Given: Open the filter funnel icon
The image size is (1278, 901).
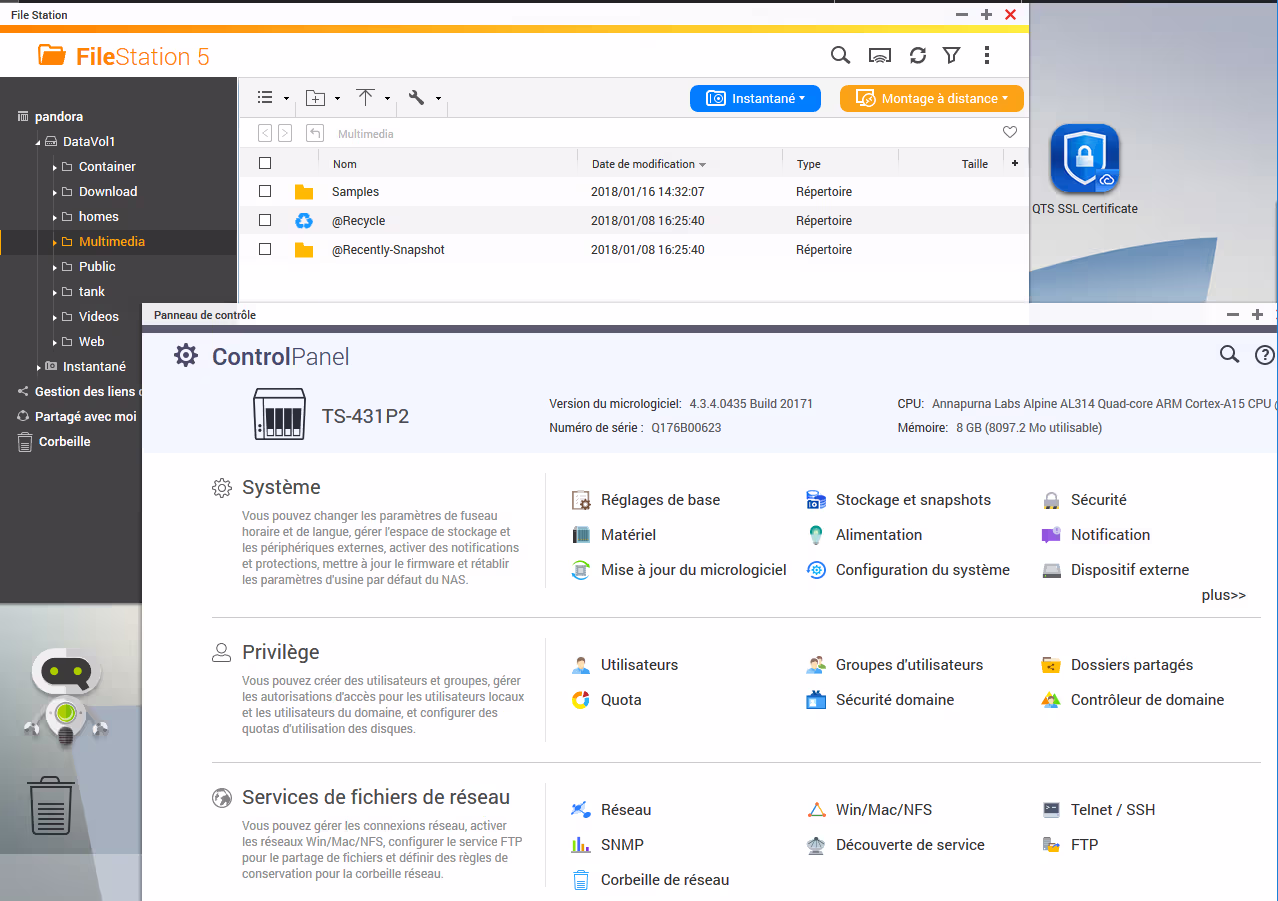Looking at the screenshot, I should click(x=951, y=56).
